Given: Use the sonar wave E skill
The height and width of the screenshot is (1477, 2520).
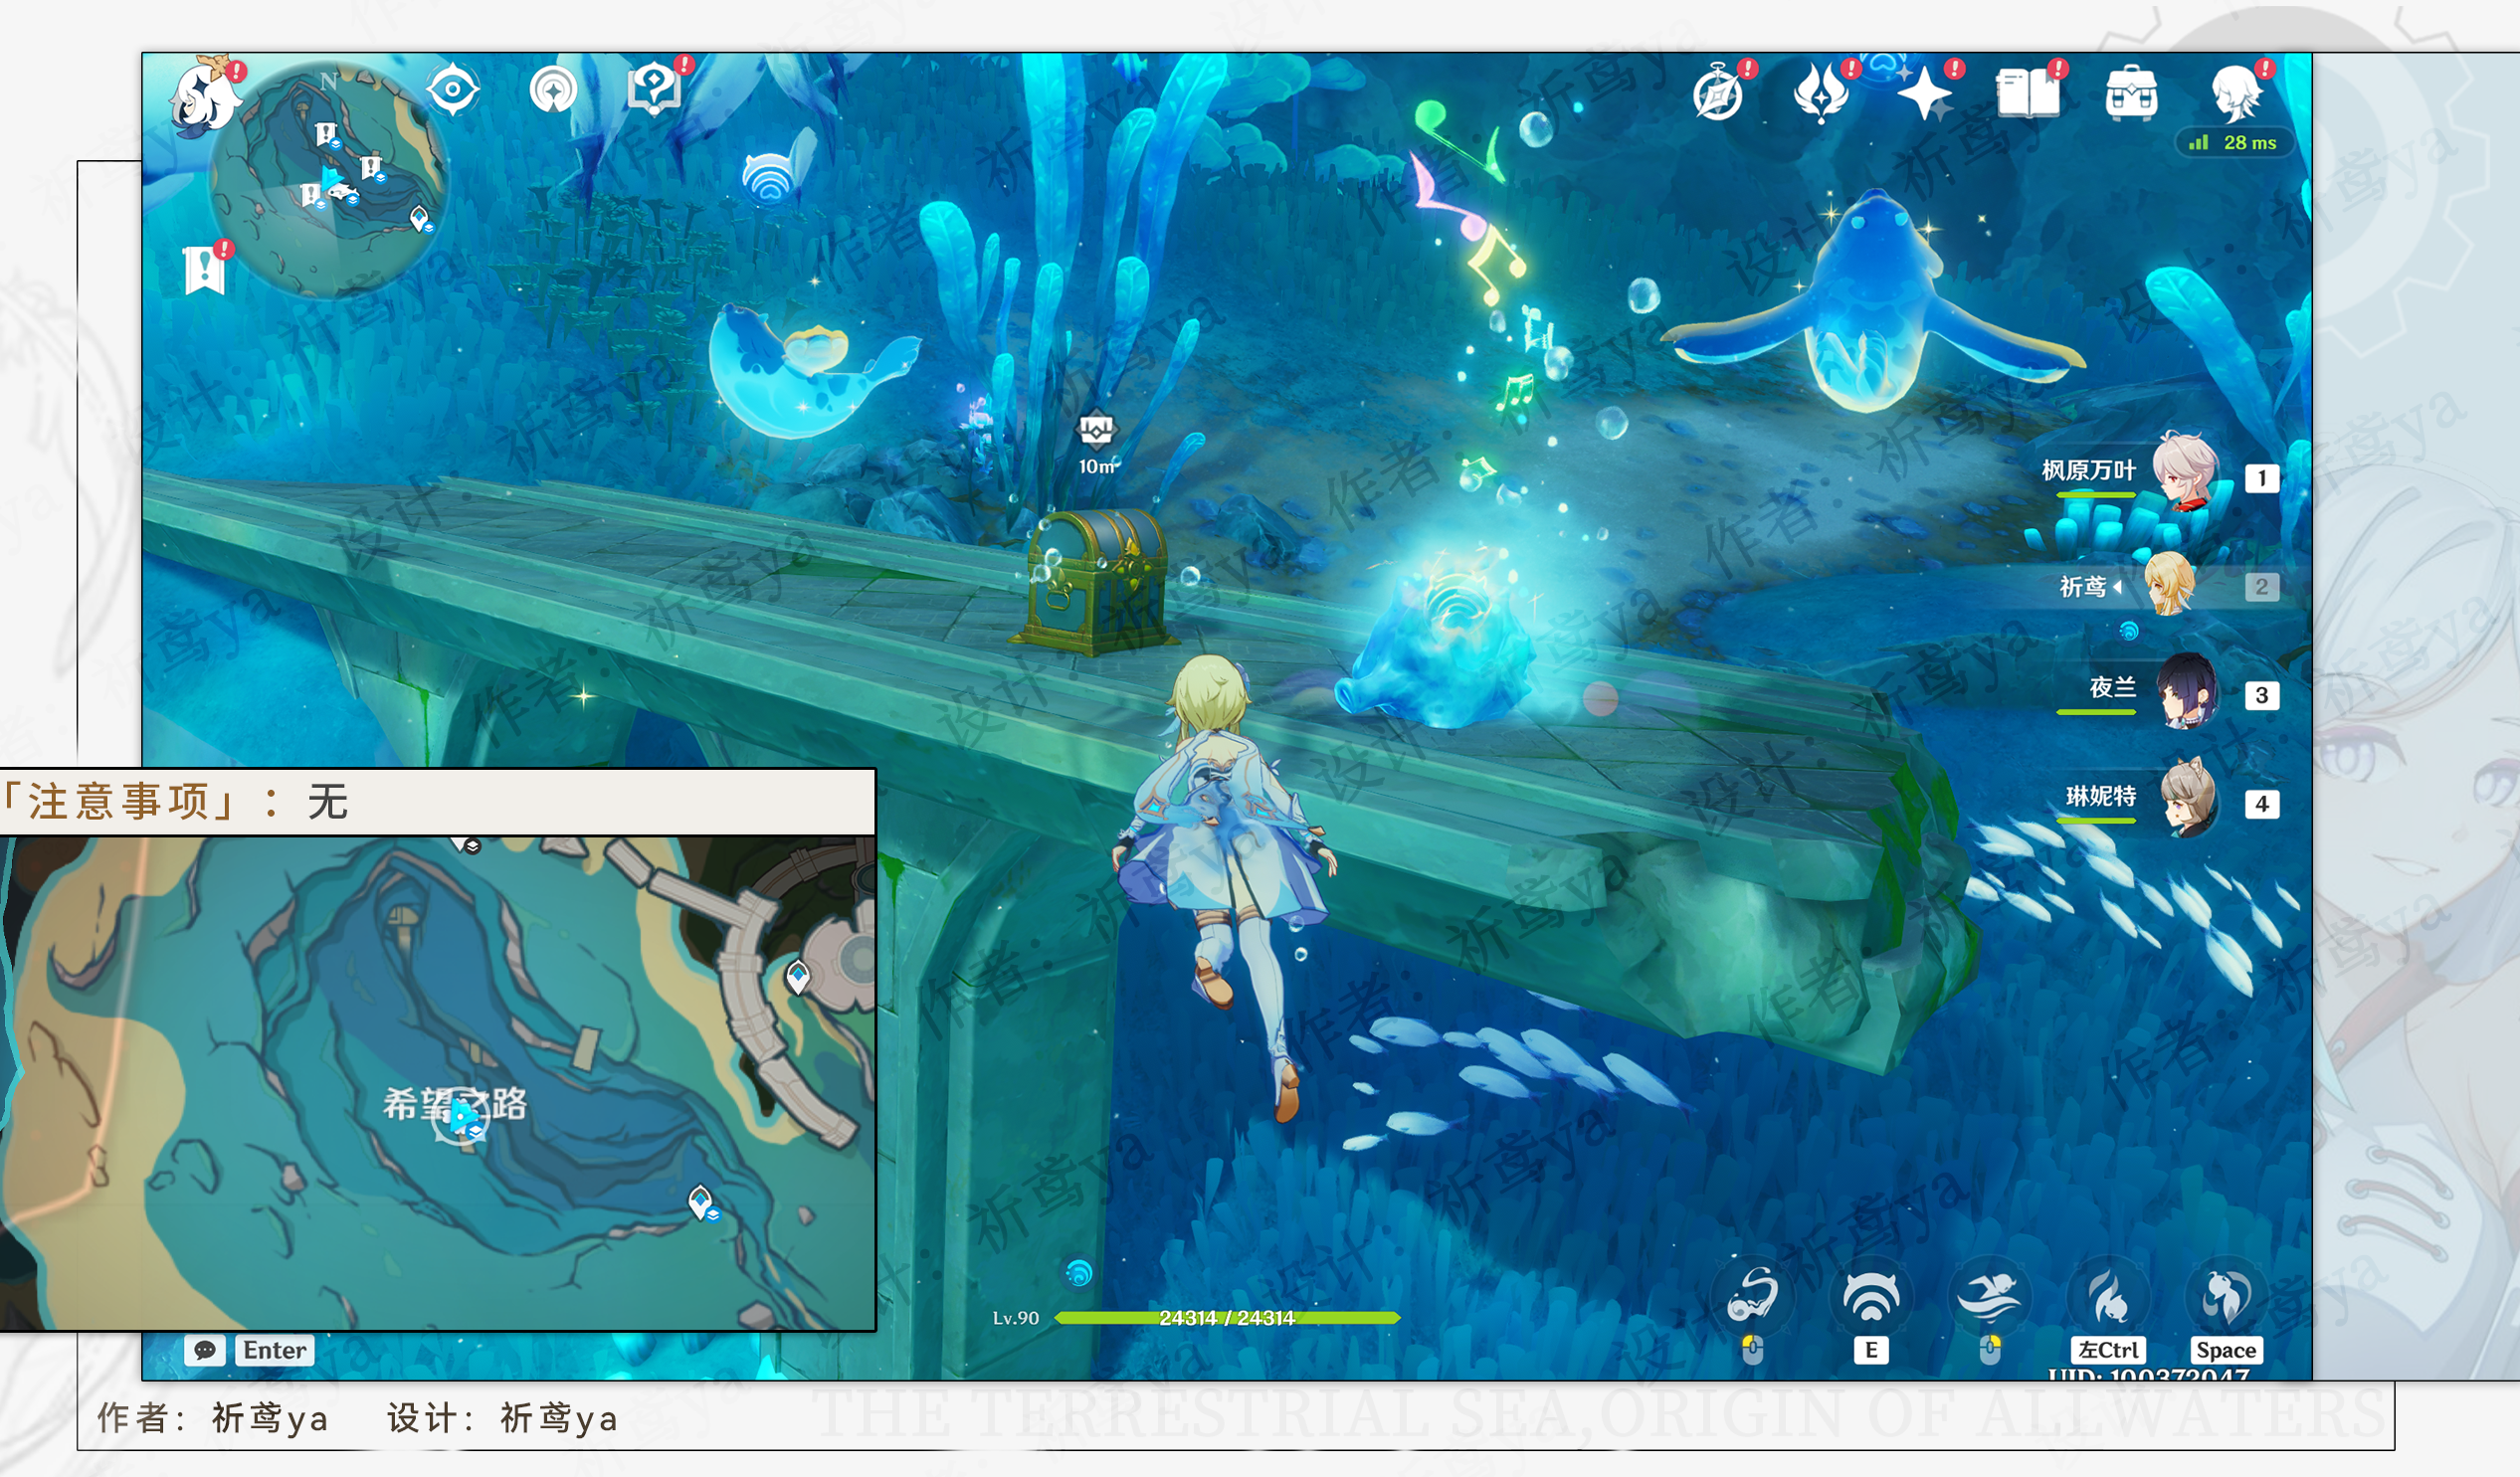Looking at the screenshot, I should tap(1871, 1297).
